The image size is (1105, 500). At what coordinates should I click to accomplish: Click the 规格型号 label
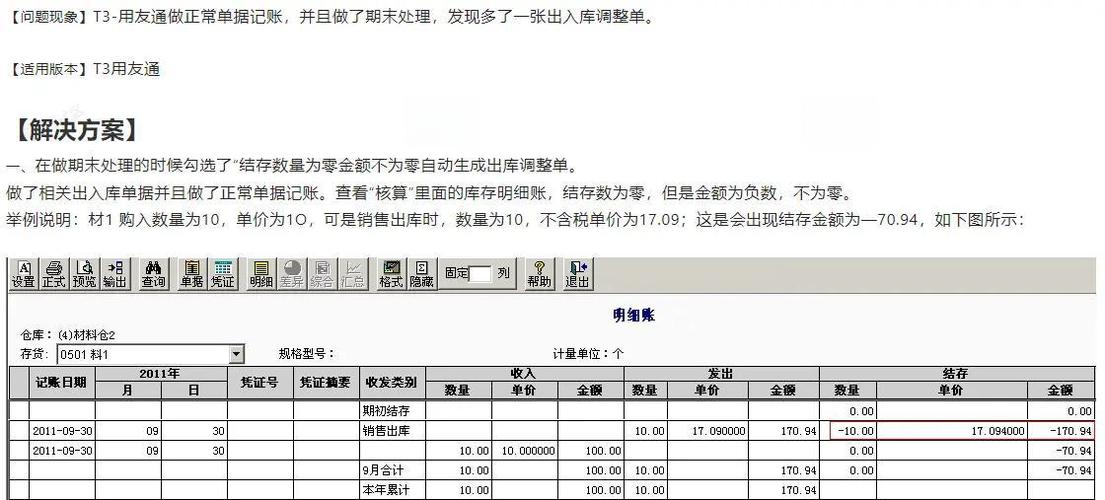pyautogui.click(x=307, y=354)
